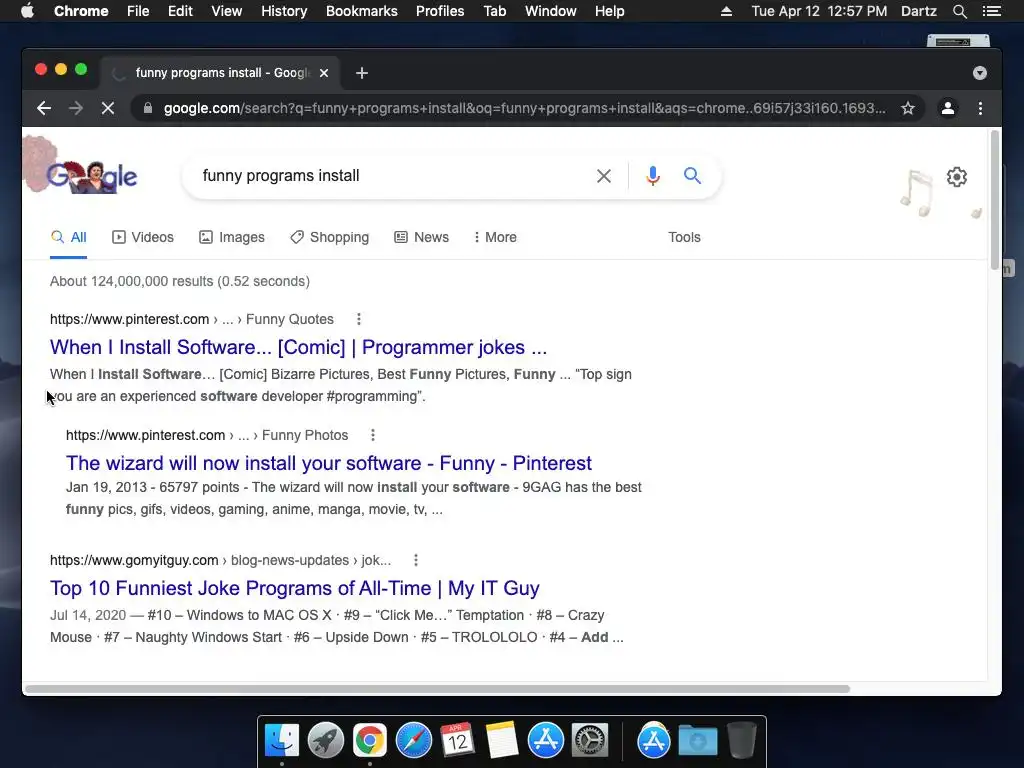This screenshot has width=1024, height=768.
Task: Open the Trash in the dock
Action: [741, 741]
